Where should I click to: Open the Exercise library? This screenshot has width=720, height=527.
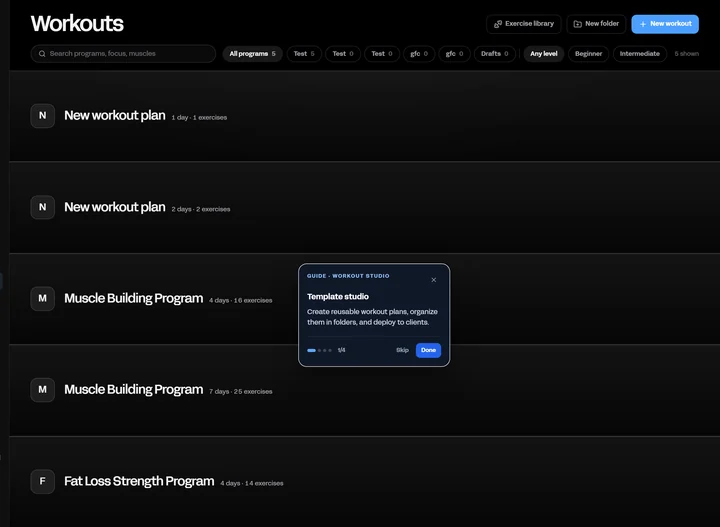click(x=523, y=24)
